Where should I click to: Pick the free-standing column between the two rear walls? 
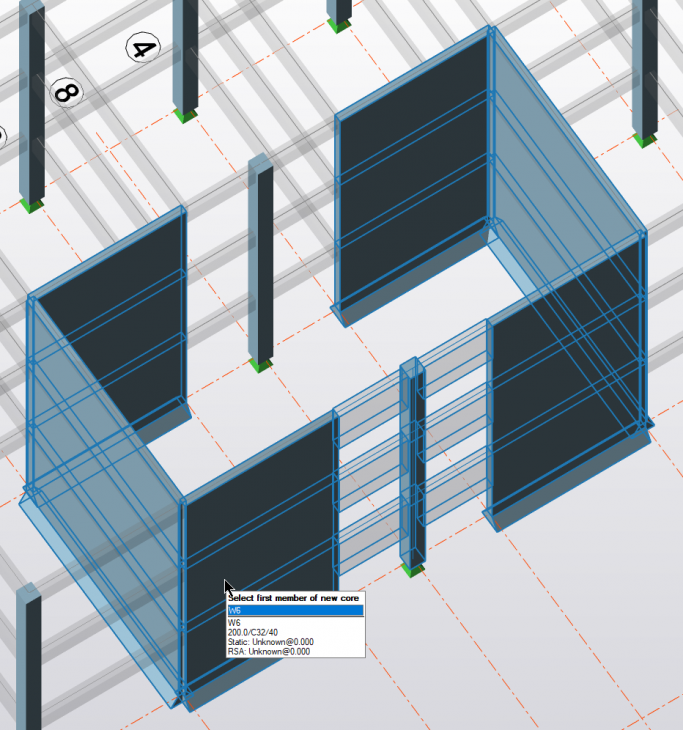pyautogui.click(x=261, y=258)
